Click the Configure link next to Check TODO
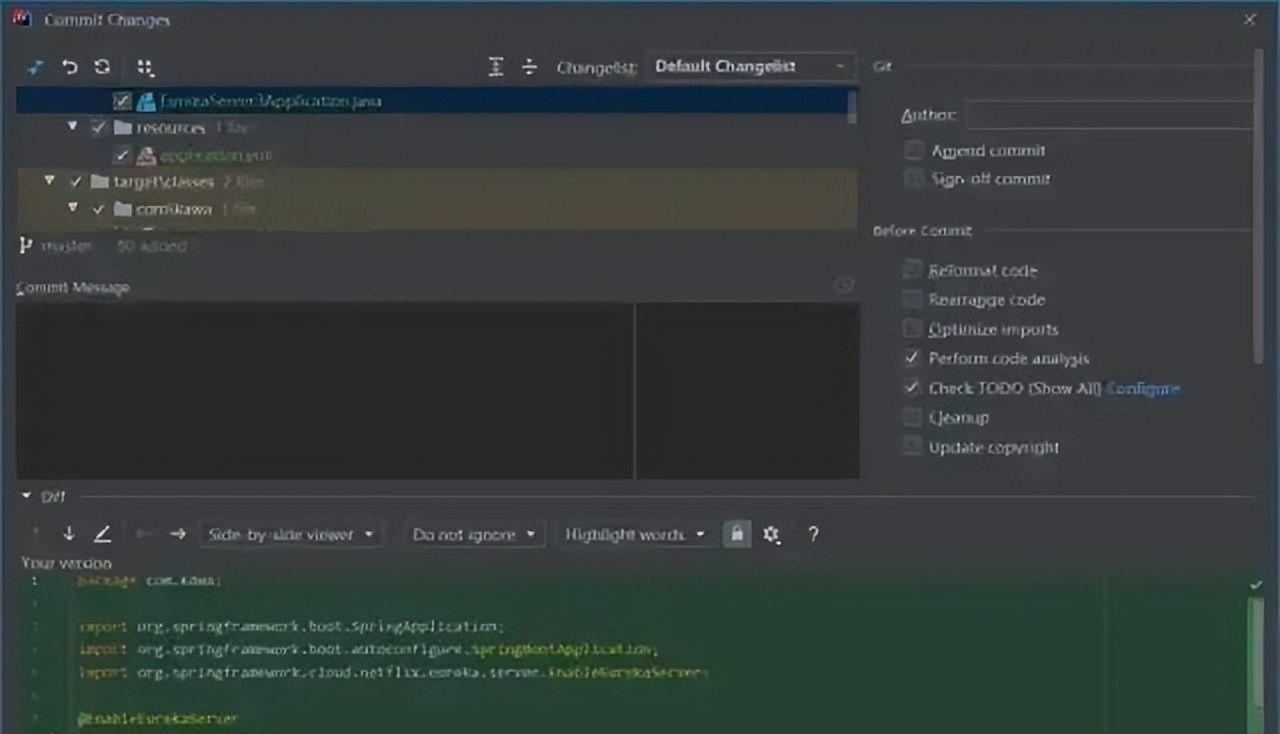The image size is (1280, 734). (x=1143, y=388)
